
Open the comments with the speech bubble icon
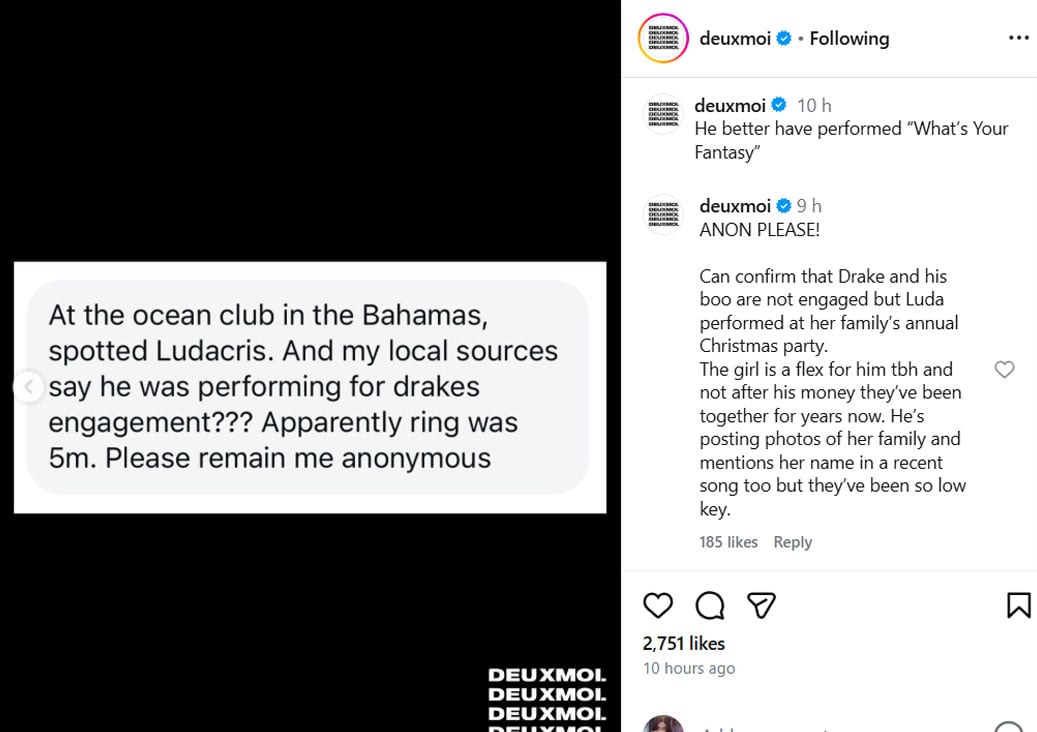(710, 605)
